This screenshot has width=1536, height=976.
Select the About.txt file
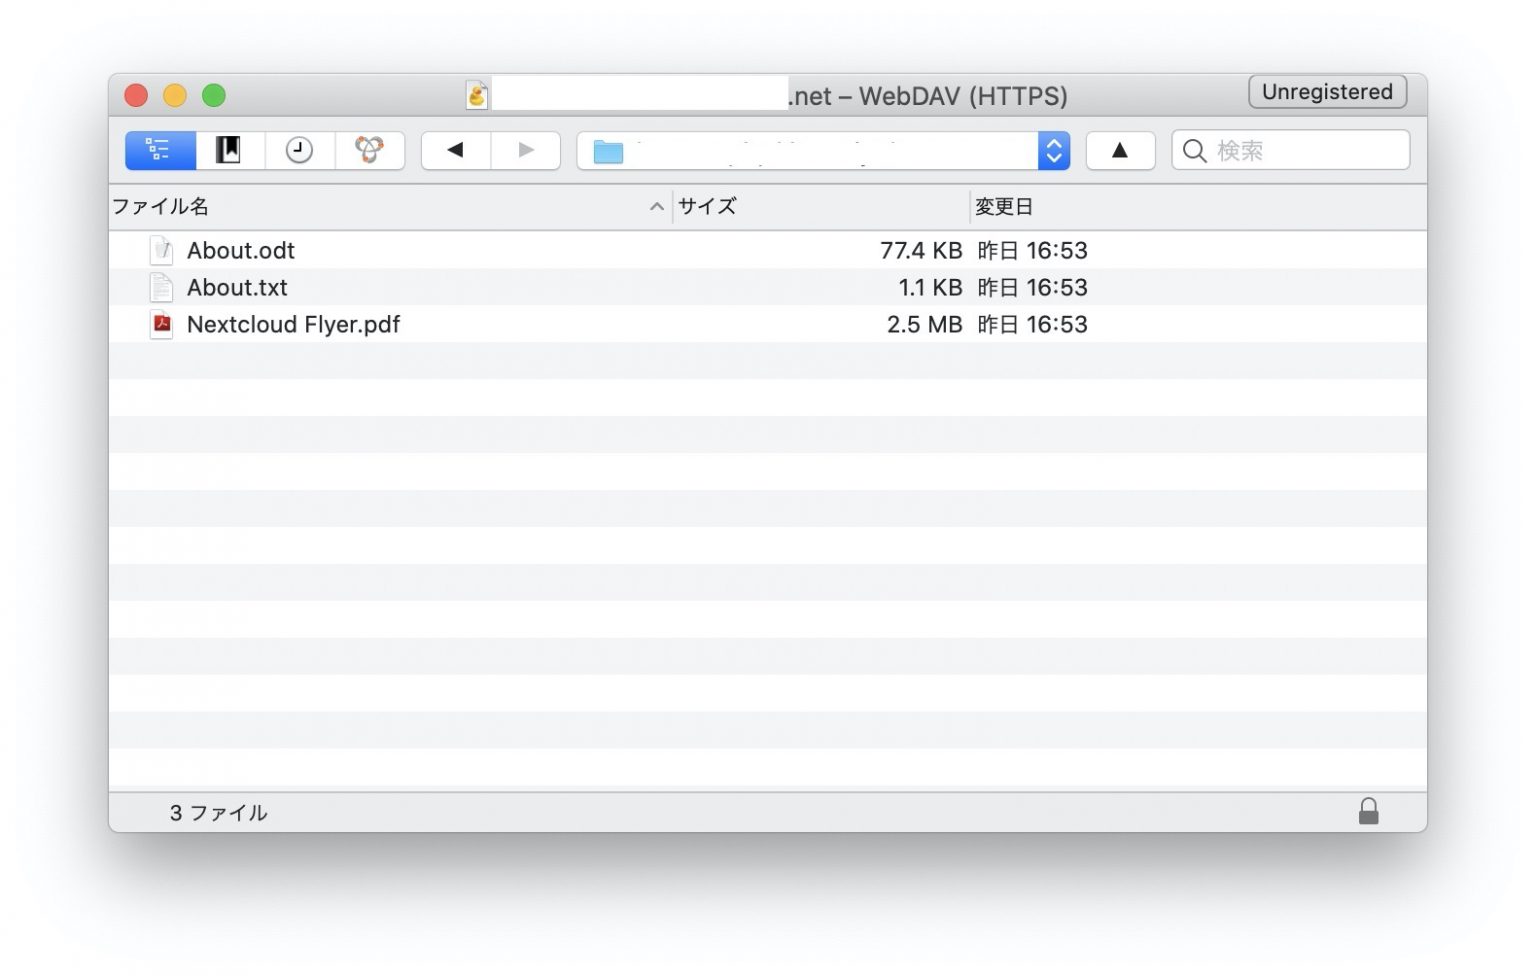point(237,288)
